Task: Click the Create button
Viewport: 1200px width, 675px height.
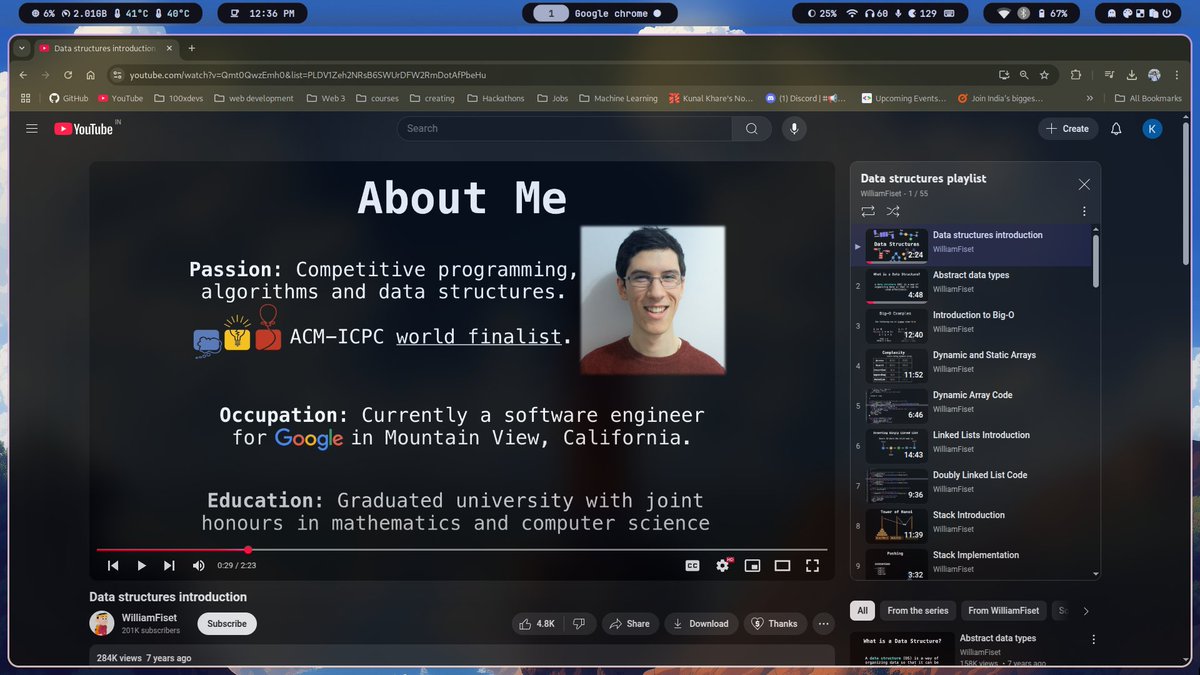Action: [x=1068, y=128]
